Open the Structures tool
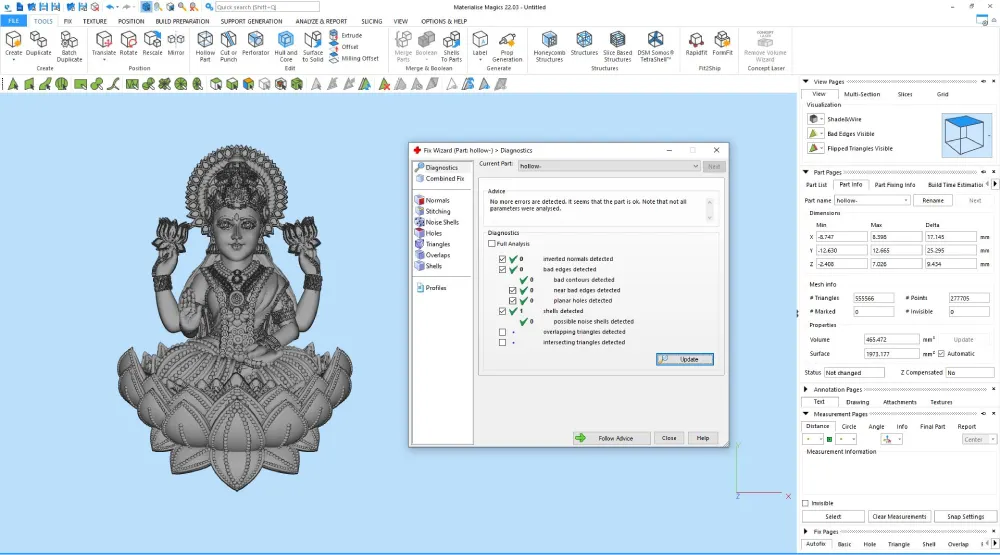1000x555 pixels. click(x=584, y=44)
